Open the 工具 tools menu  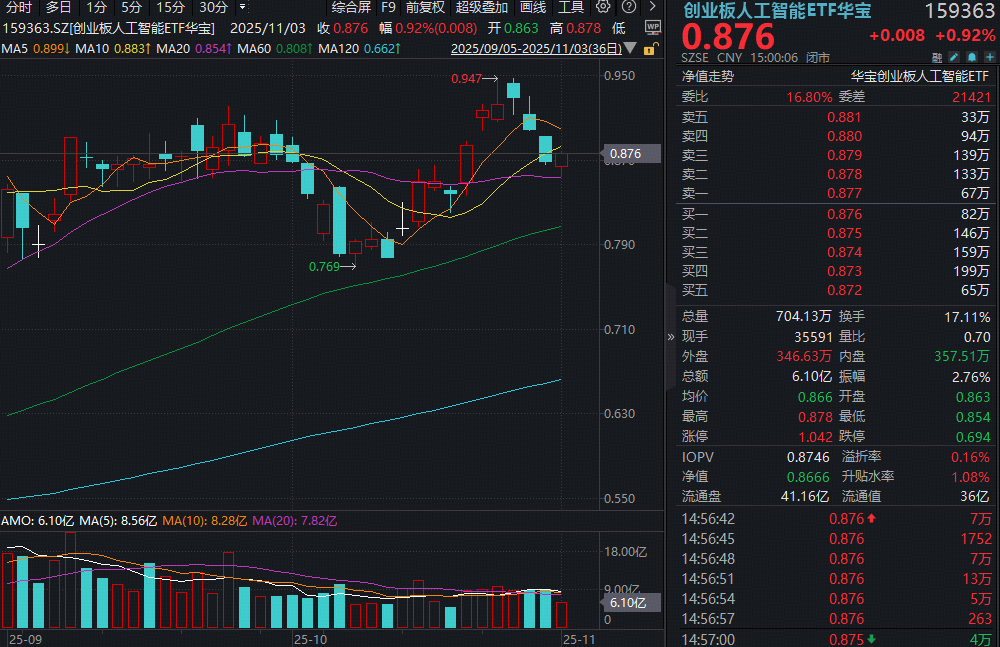point(571,7)
